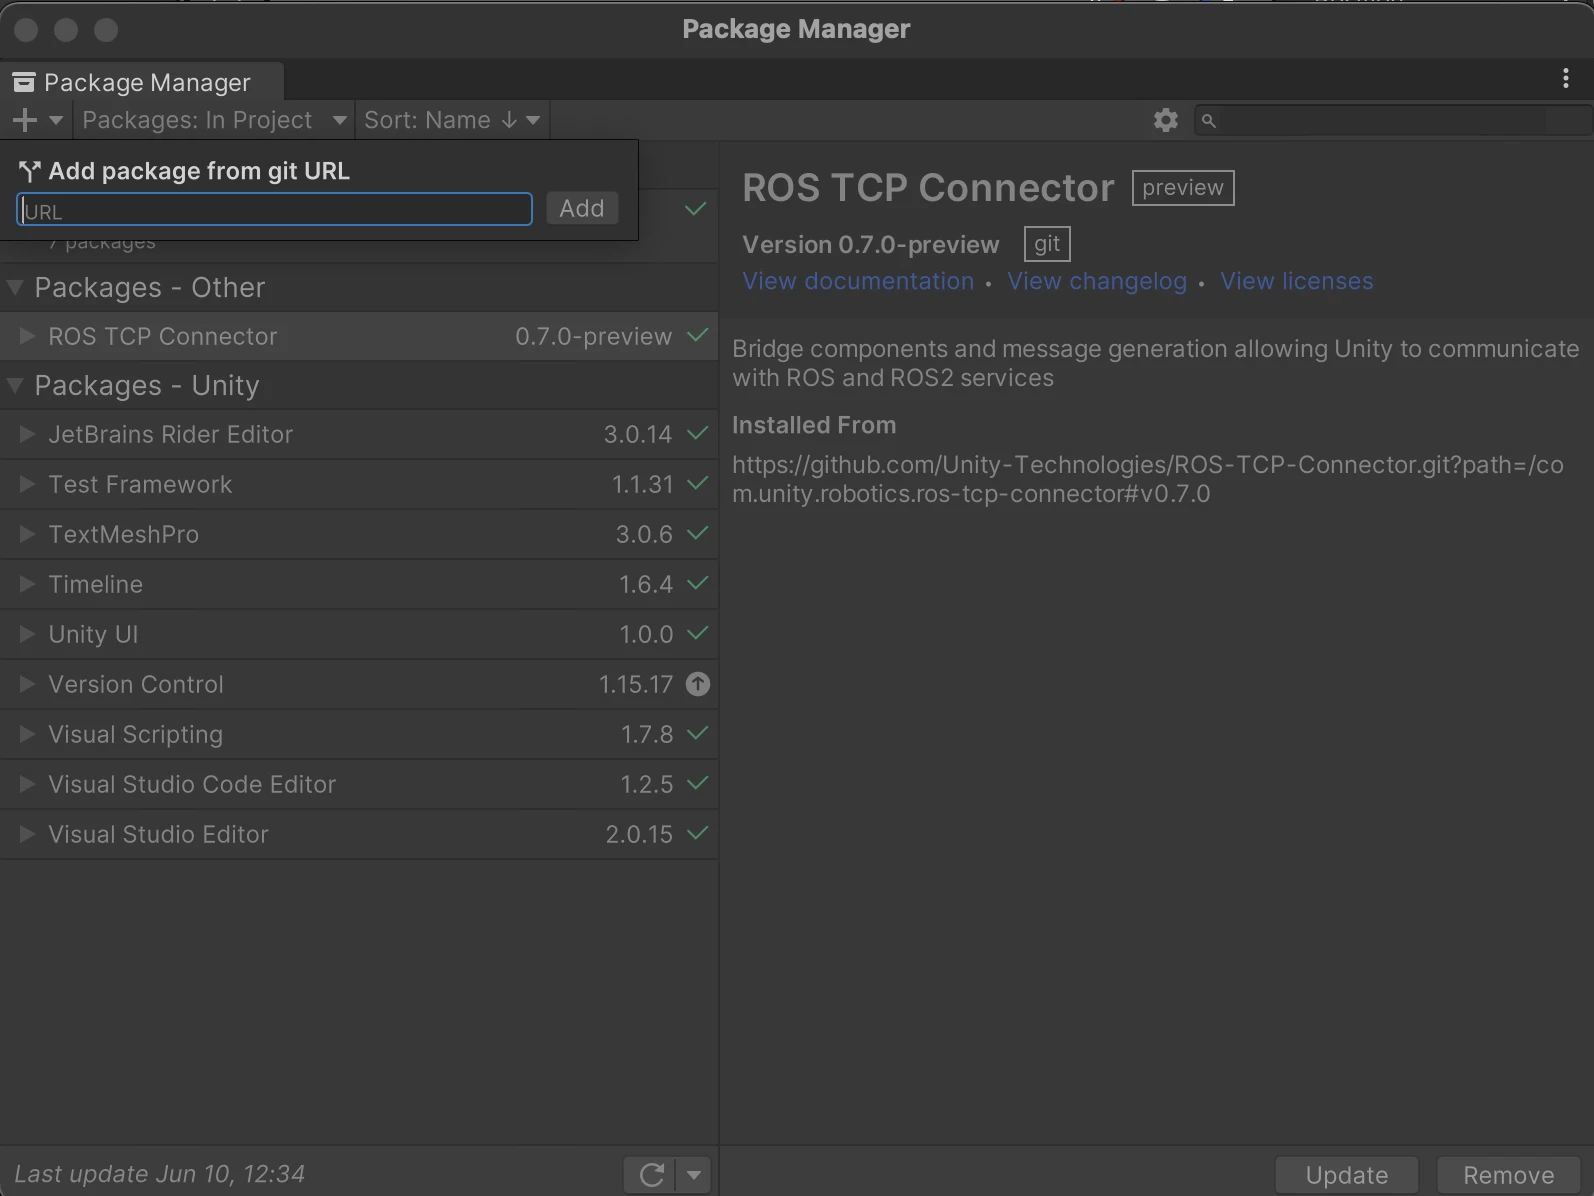The image size is (1594, 1196).
Task: Click Version 0.7.0-preview label
Action: [x=871, y=245]
